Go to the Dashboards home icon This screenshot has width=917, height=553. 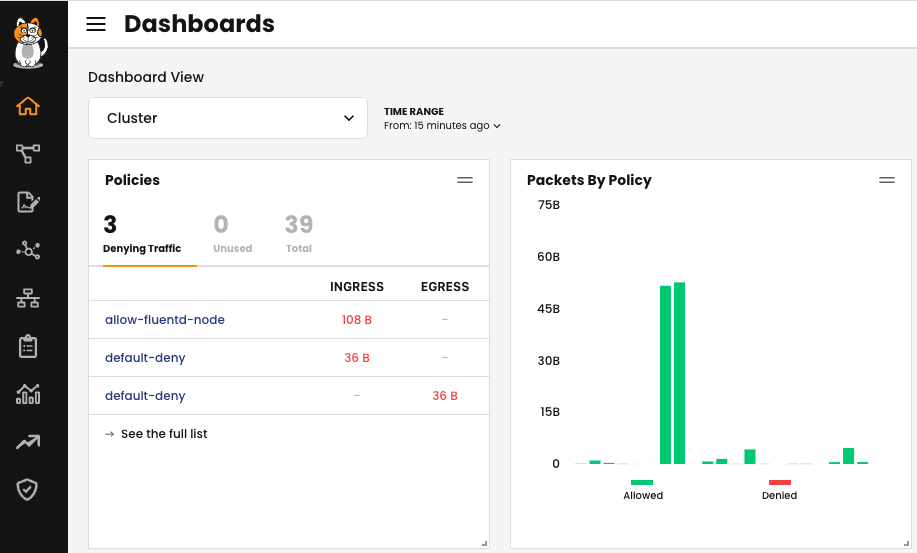[27, 106]
